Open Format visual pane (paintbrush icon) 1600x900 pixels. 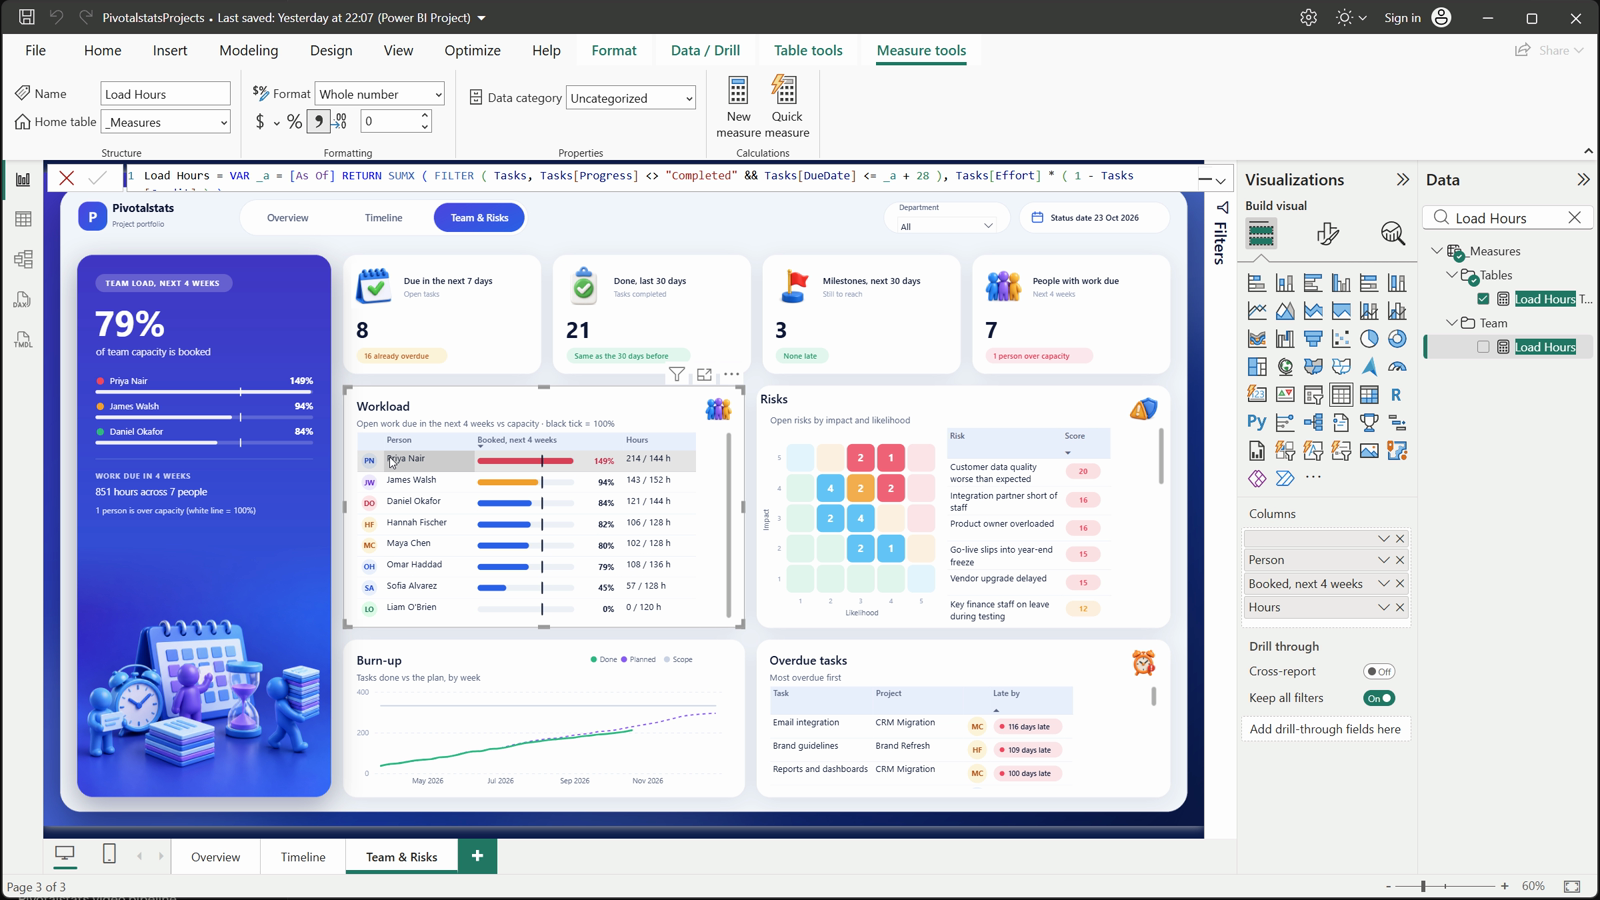[x=1327, y=233]
